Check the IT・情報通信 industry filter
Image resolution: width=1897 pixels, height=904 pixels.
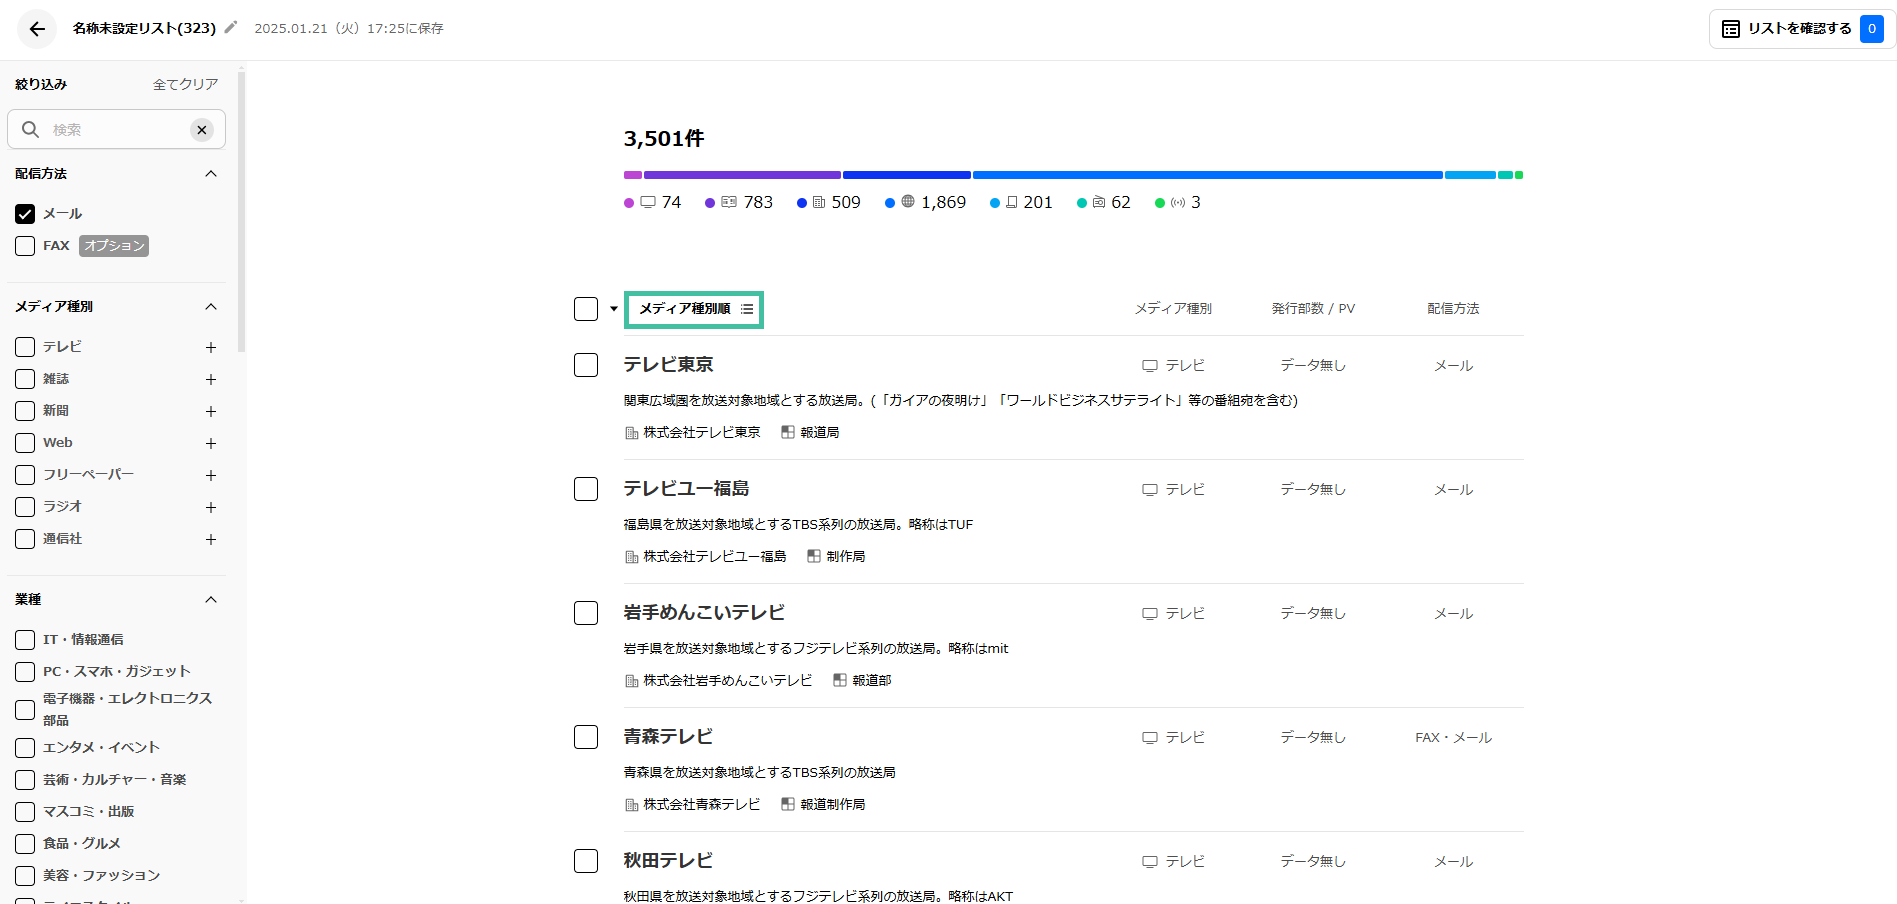click(x=25, y=640)
